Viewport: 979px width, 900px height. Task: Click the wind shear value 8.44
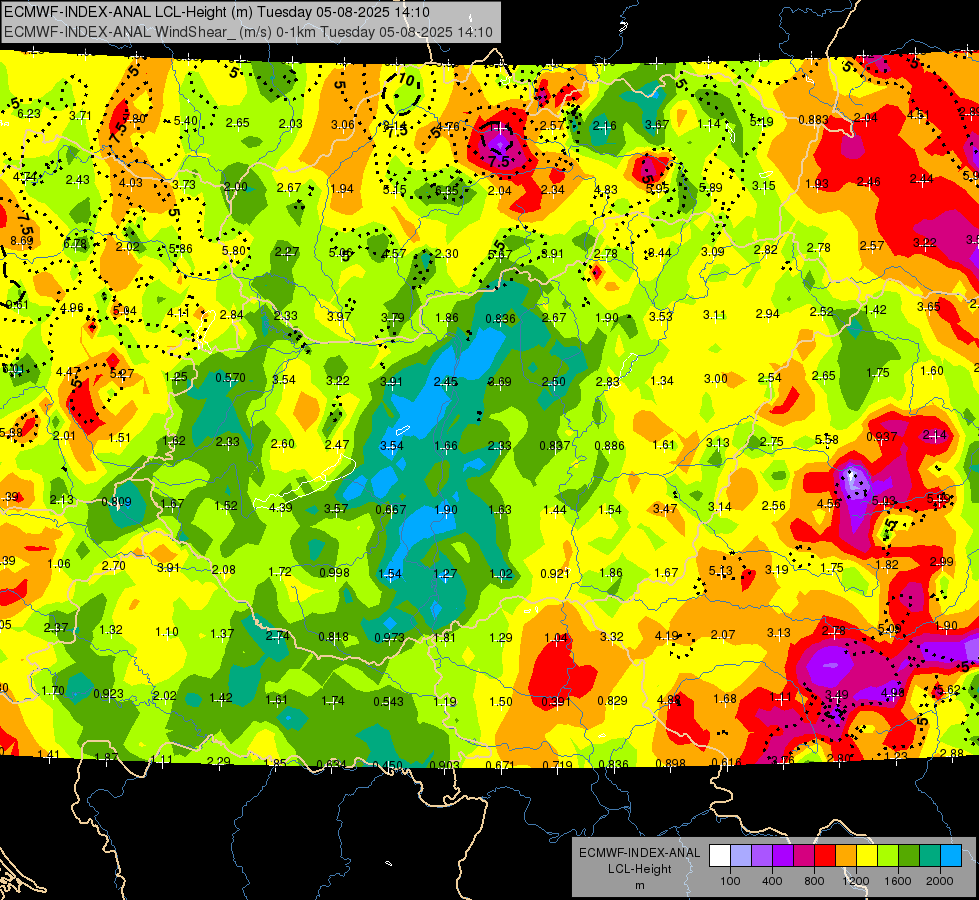660,252
